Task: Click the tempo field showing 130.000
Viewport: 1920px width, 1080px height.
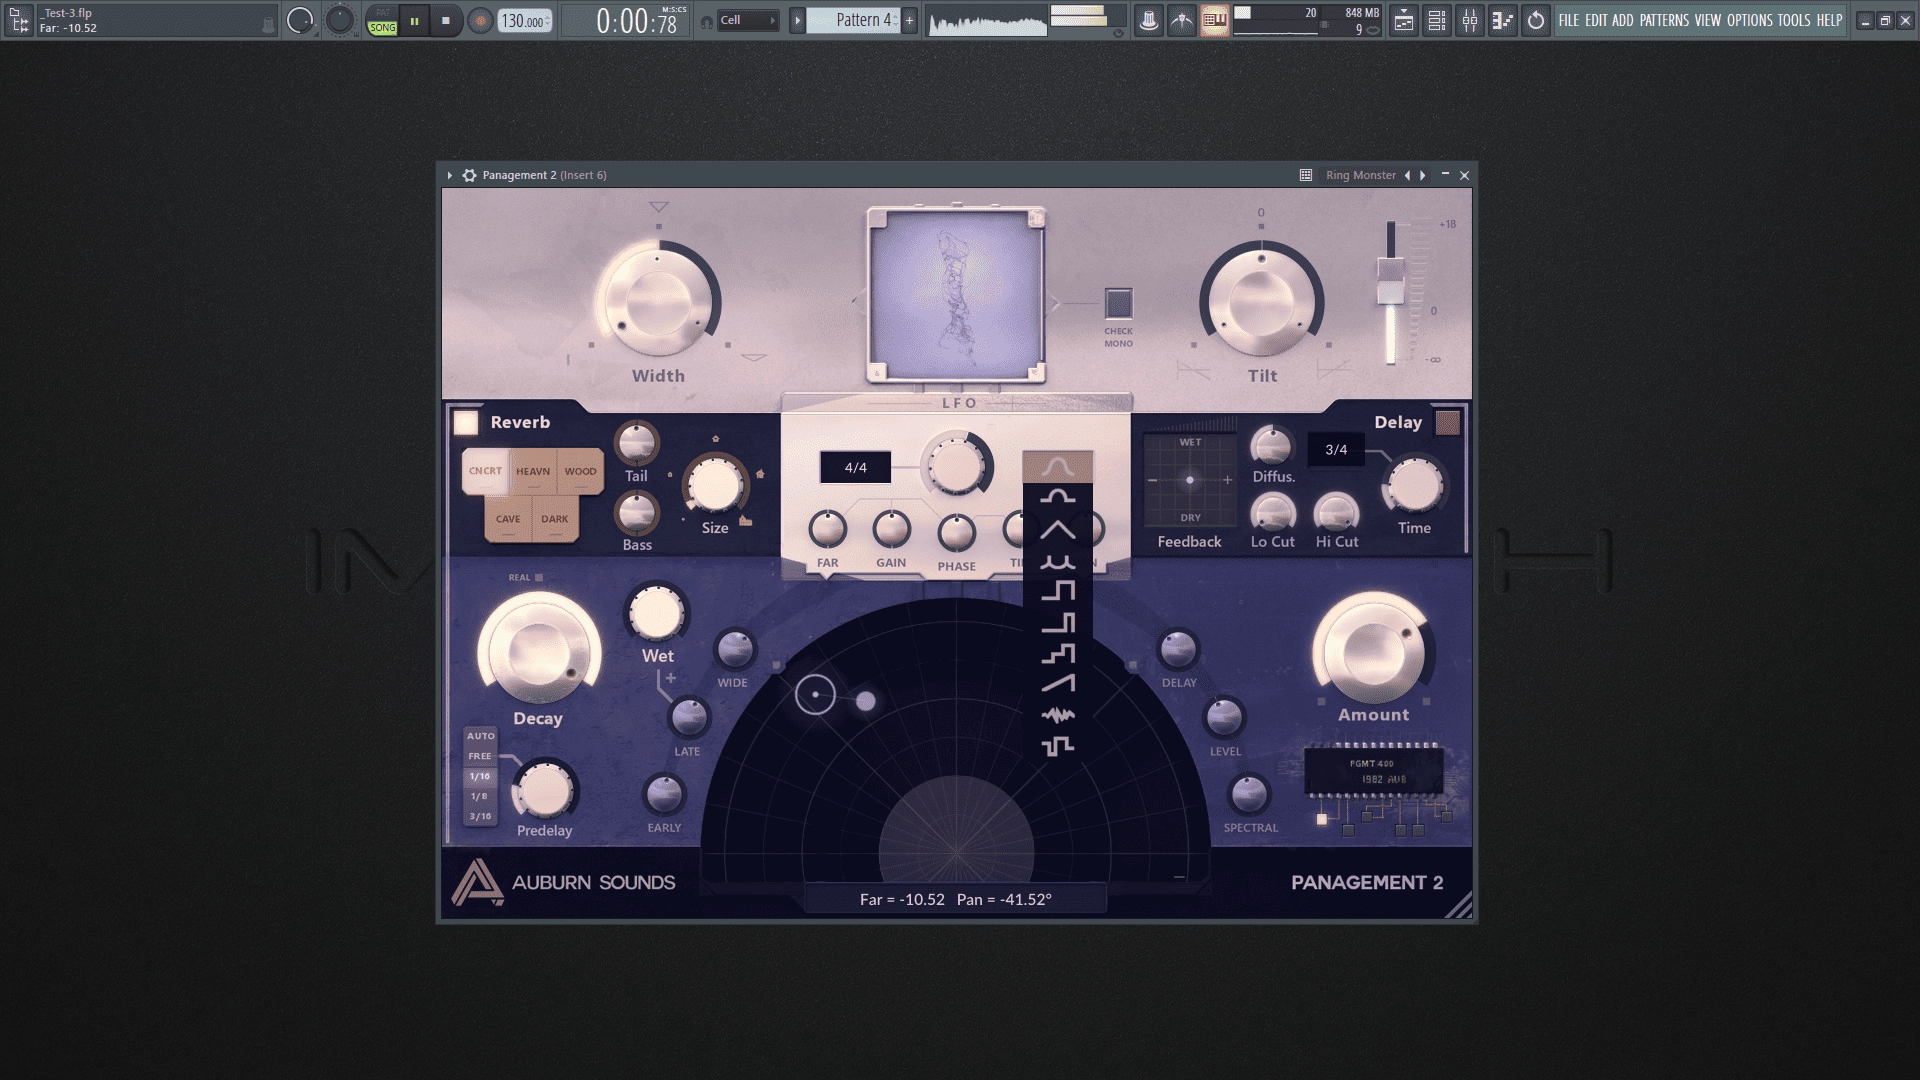Action: pos(525,21)
